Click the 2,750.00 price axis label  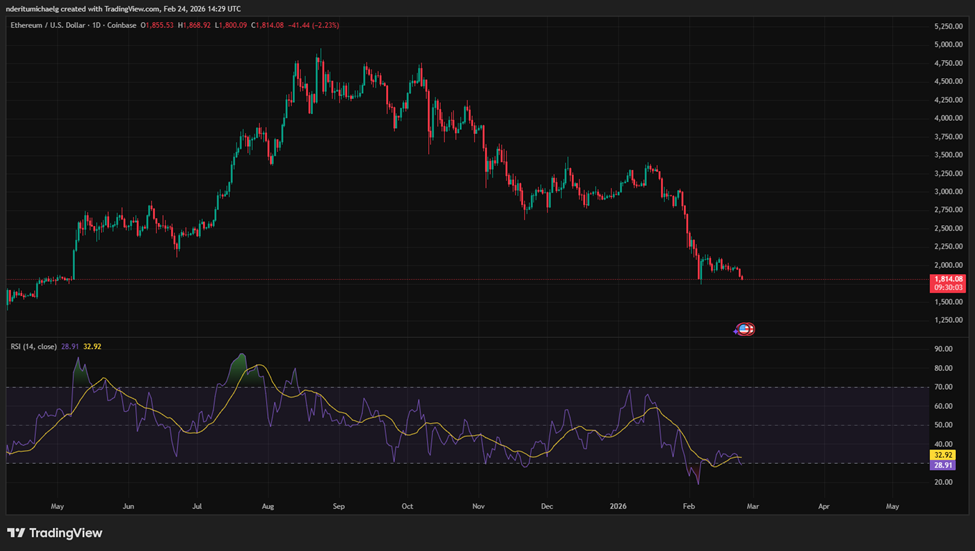click(948, 210)
